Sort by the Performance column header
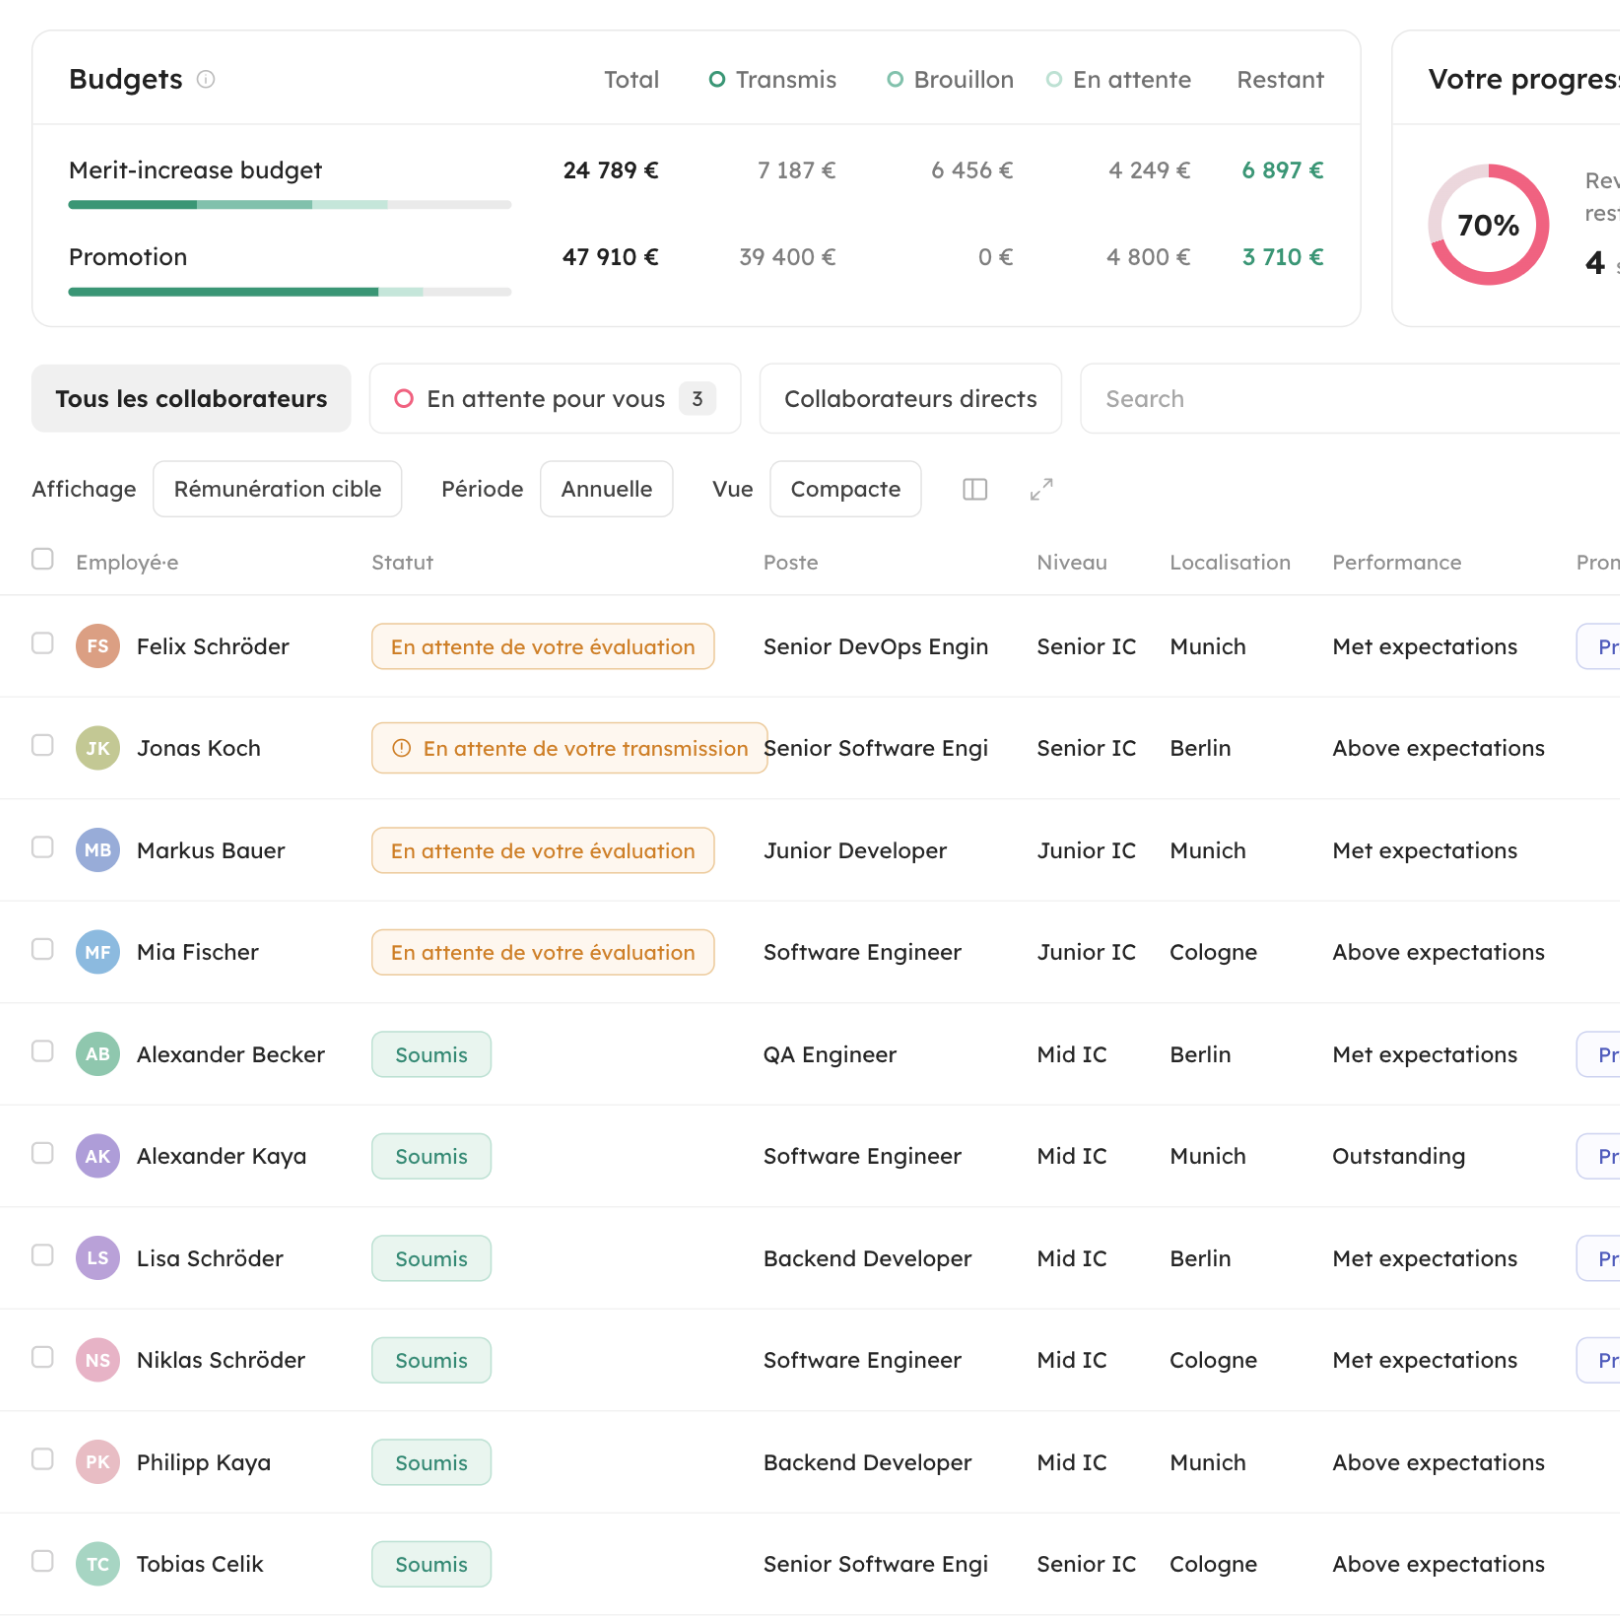 1396,563
